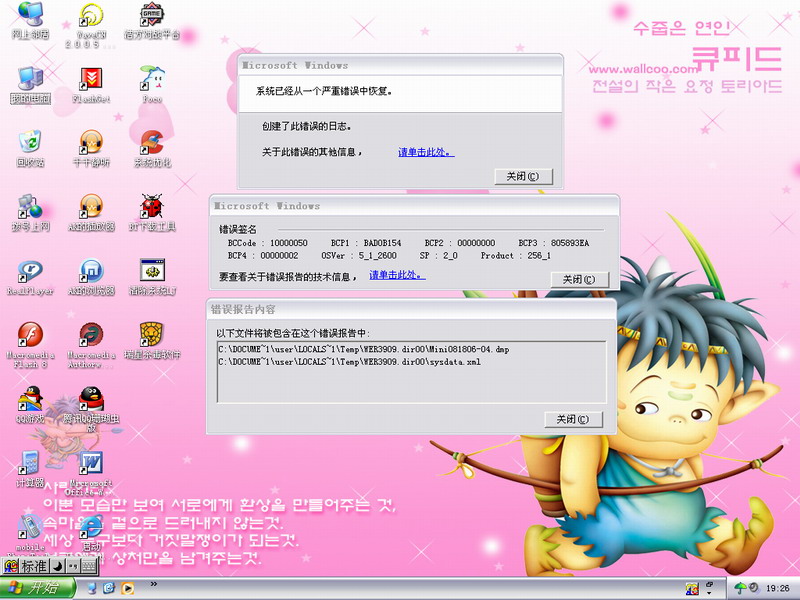Viewport: 800px width, 600px height.
Task: Open the 拨号上网 dial-up connection shortcut
Action: click(x=30, y=213)
